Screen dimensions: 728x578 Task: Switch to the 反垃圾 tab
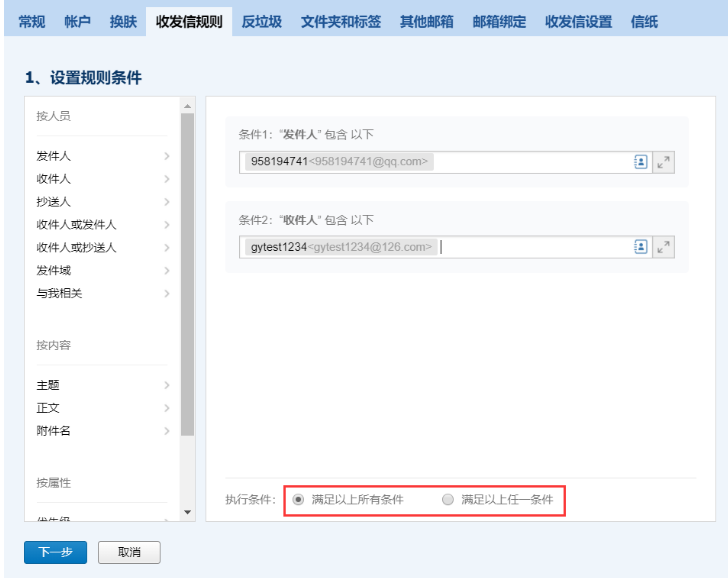pyautogui.click(x=261, y=22)
